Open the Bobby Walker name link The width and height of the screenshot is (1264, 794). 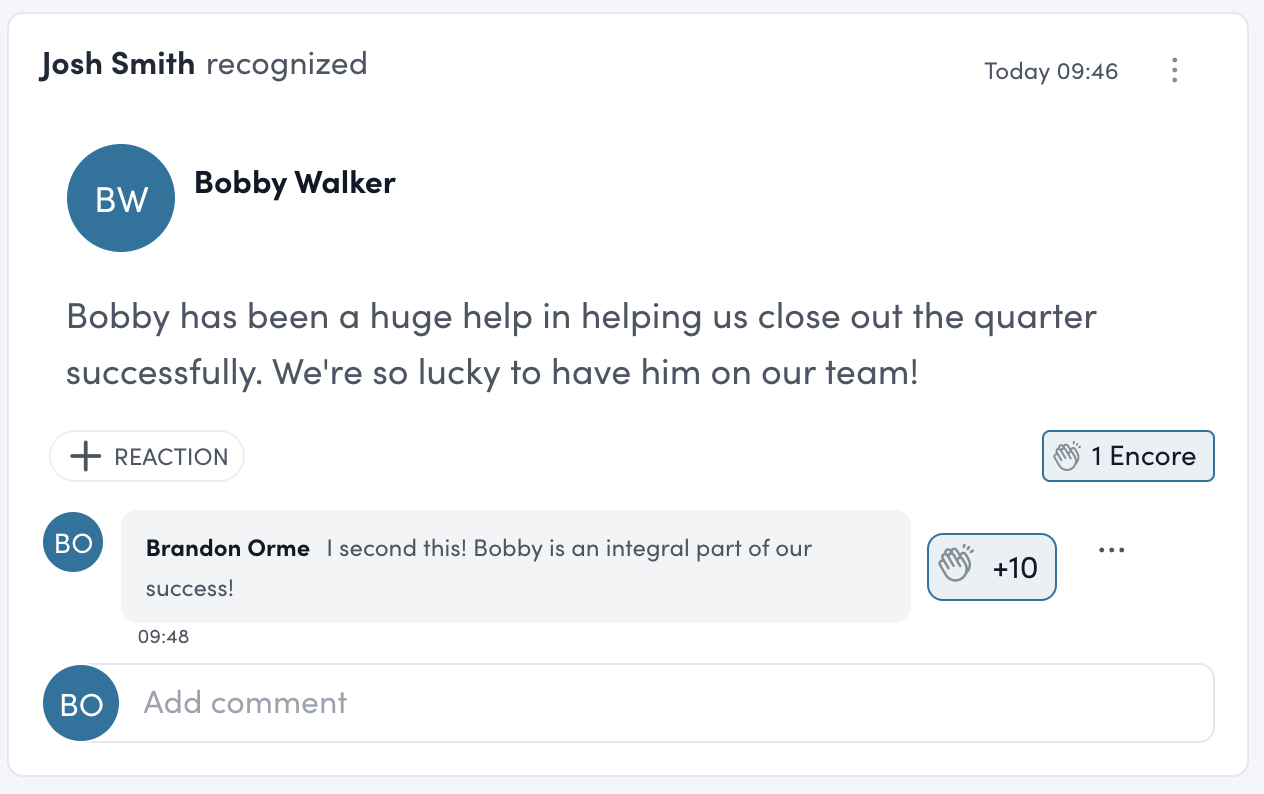tap(295, 183)
